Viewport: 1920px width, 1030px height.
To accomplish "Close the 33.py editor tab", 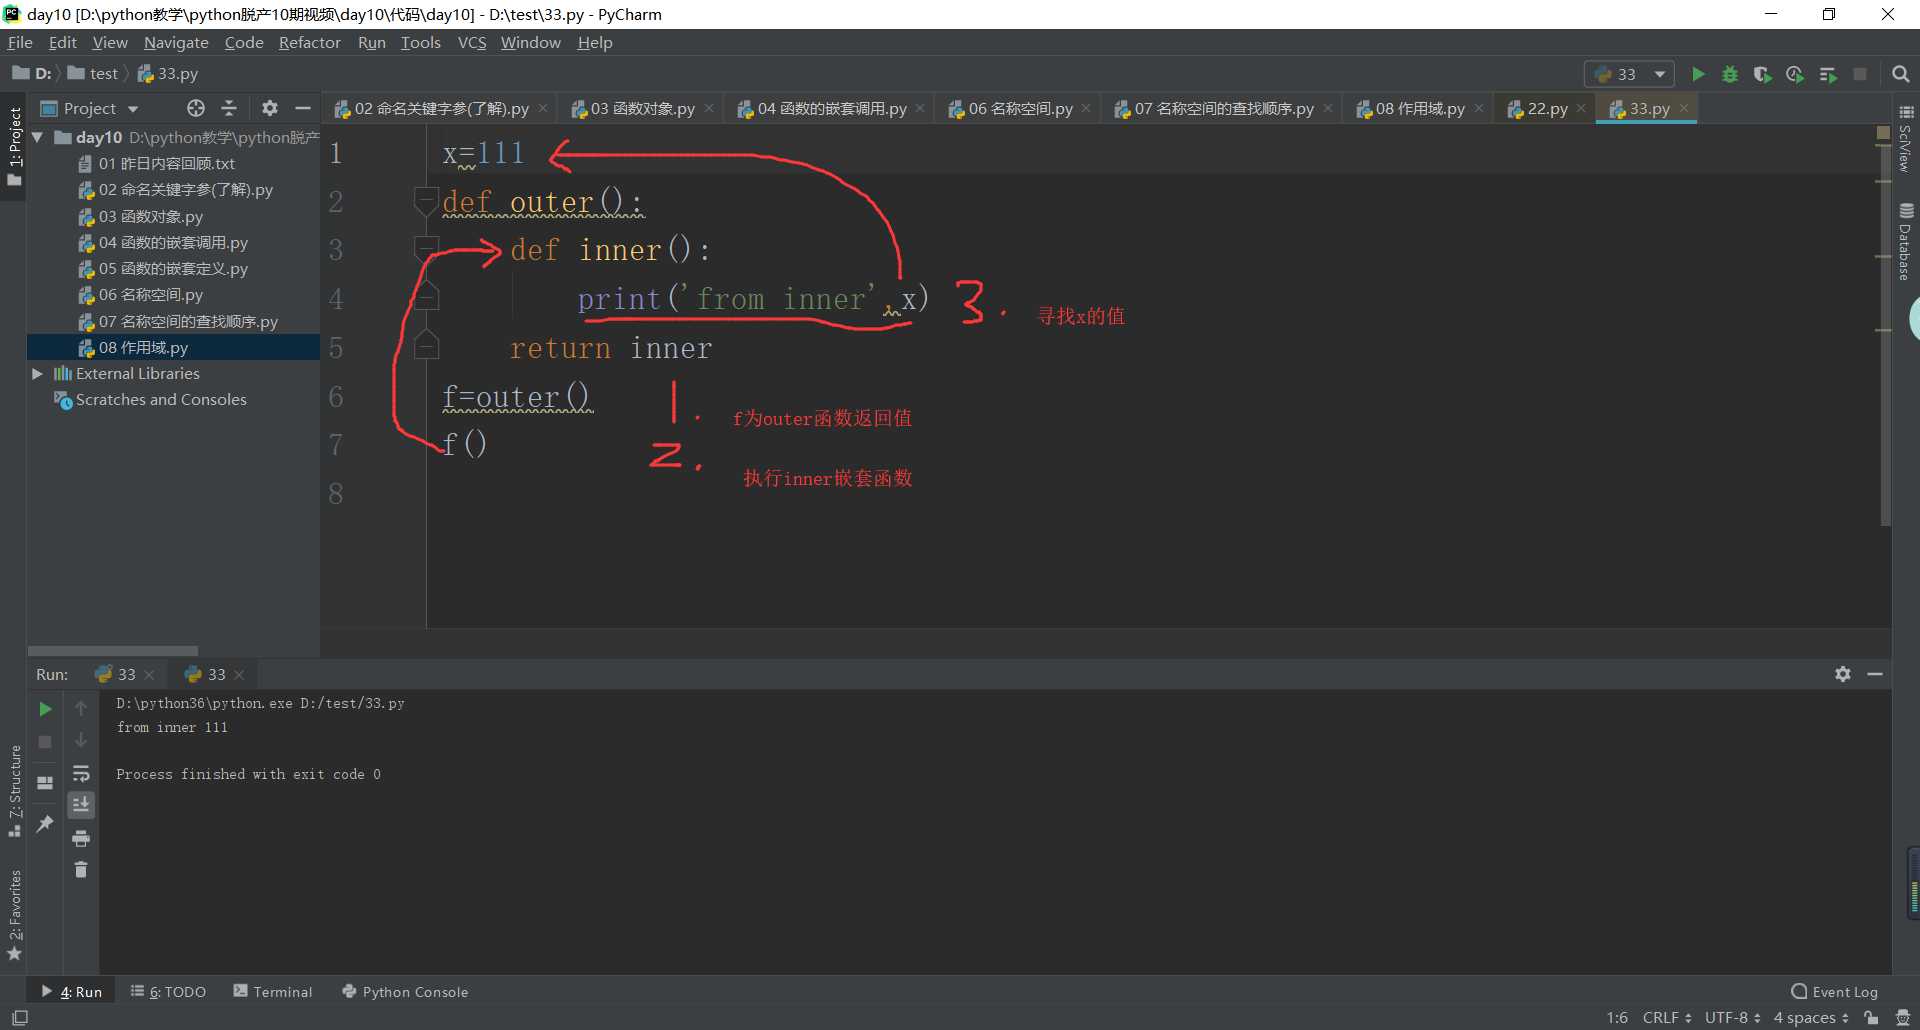I will coord(1684,108).
